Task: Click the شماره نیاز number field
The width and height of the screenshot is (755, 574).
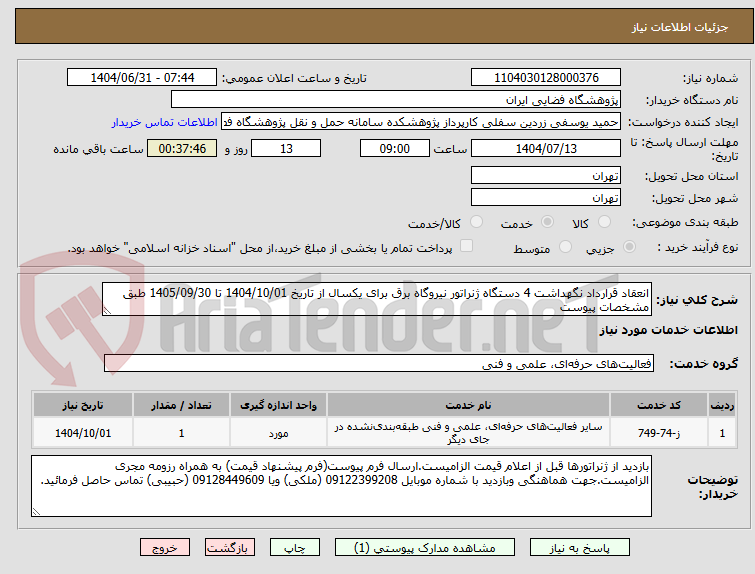Action: pyautogui.click(x=546, y=78)
